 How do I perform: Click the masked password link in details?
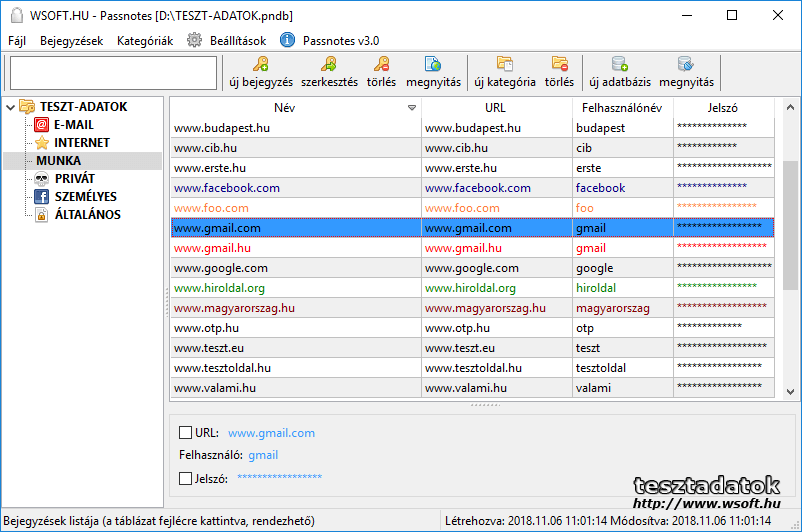pyautogui.click(x=279, y=477)
